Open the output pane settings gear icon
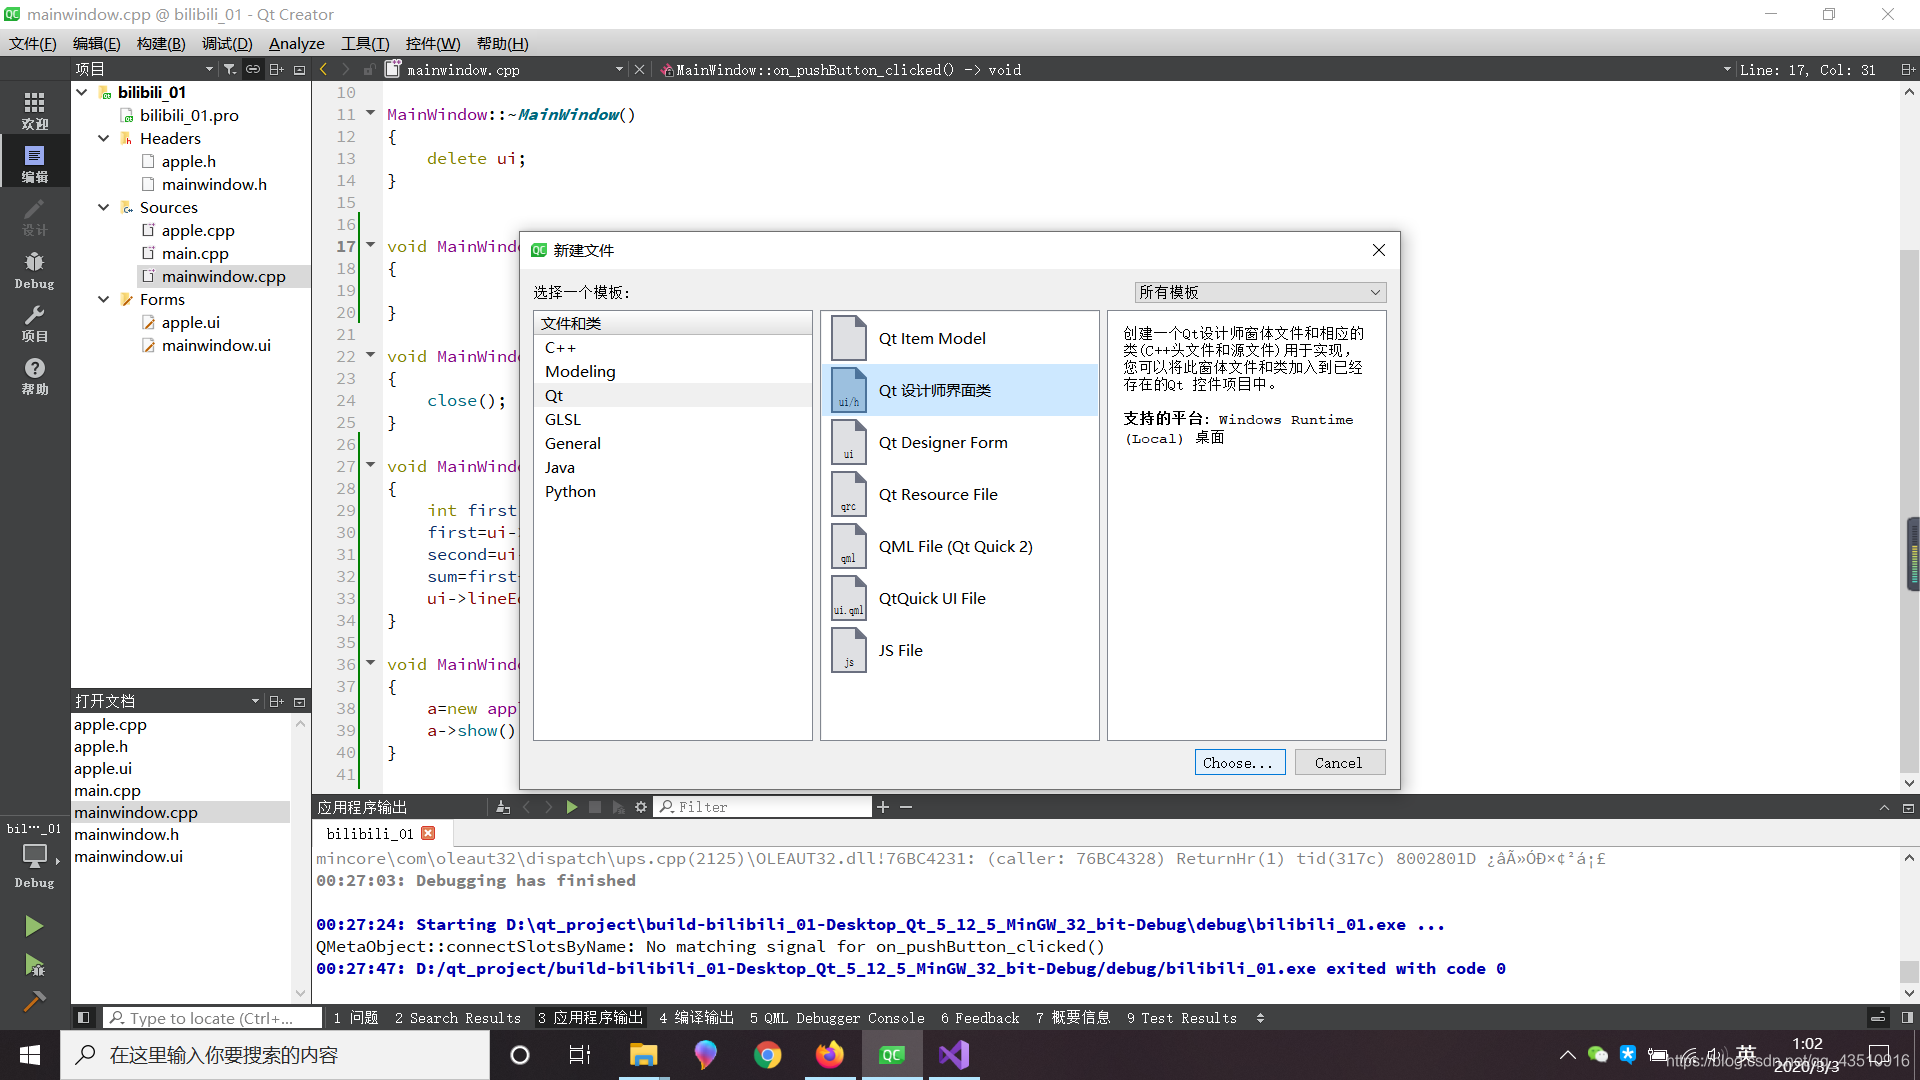This screenshot has width=1920, height=1080. (x=641, y=807)
